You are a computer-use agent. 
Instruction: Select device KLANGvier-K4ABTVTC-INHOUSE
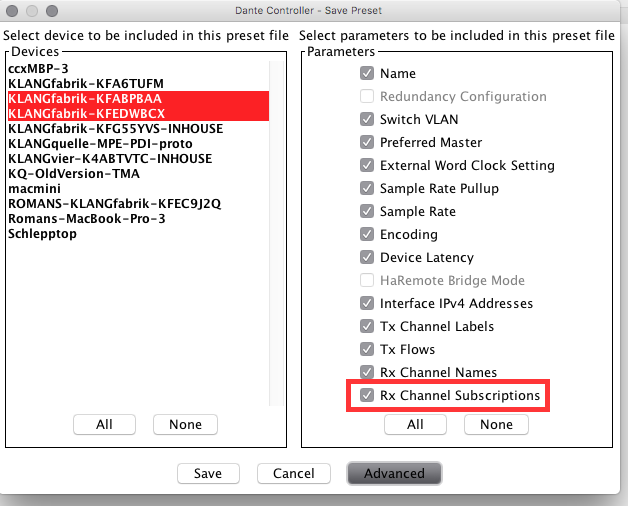click(x=138, y=159)
